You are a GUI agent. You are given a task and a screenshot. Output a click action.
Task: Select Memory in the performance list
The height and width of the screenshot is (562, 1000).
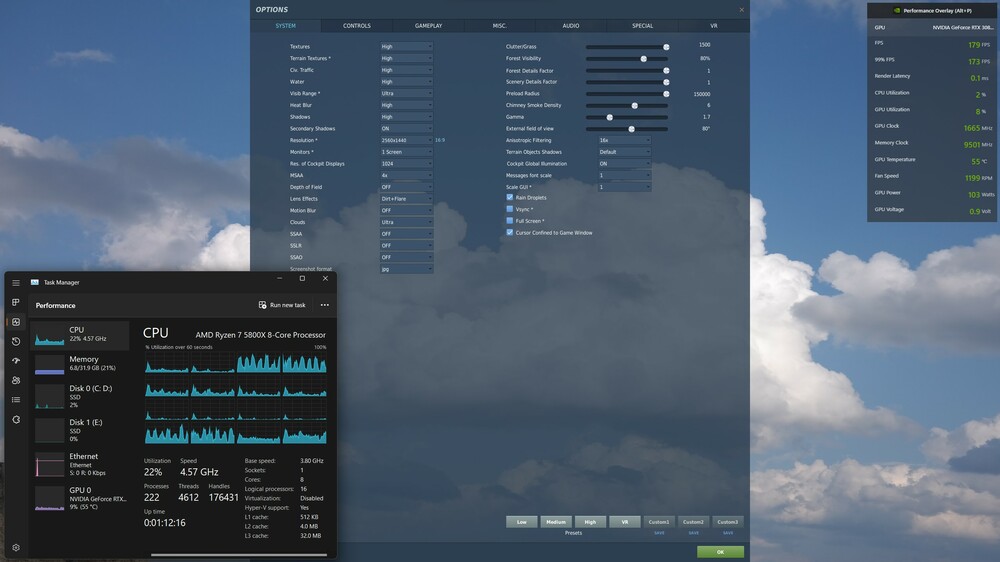[x=80, y=364]
